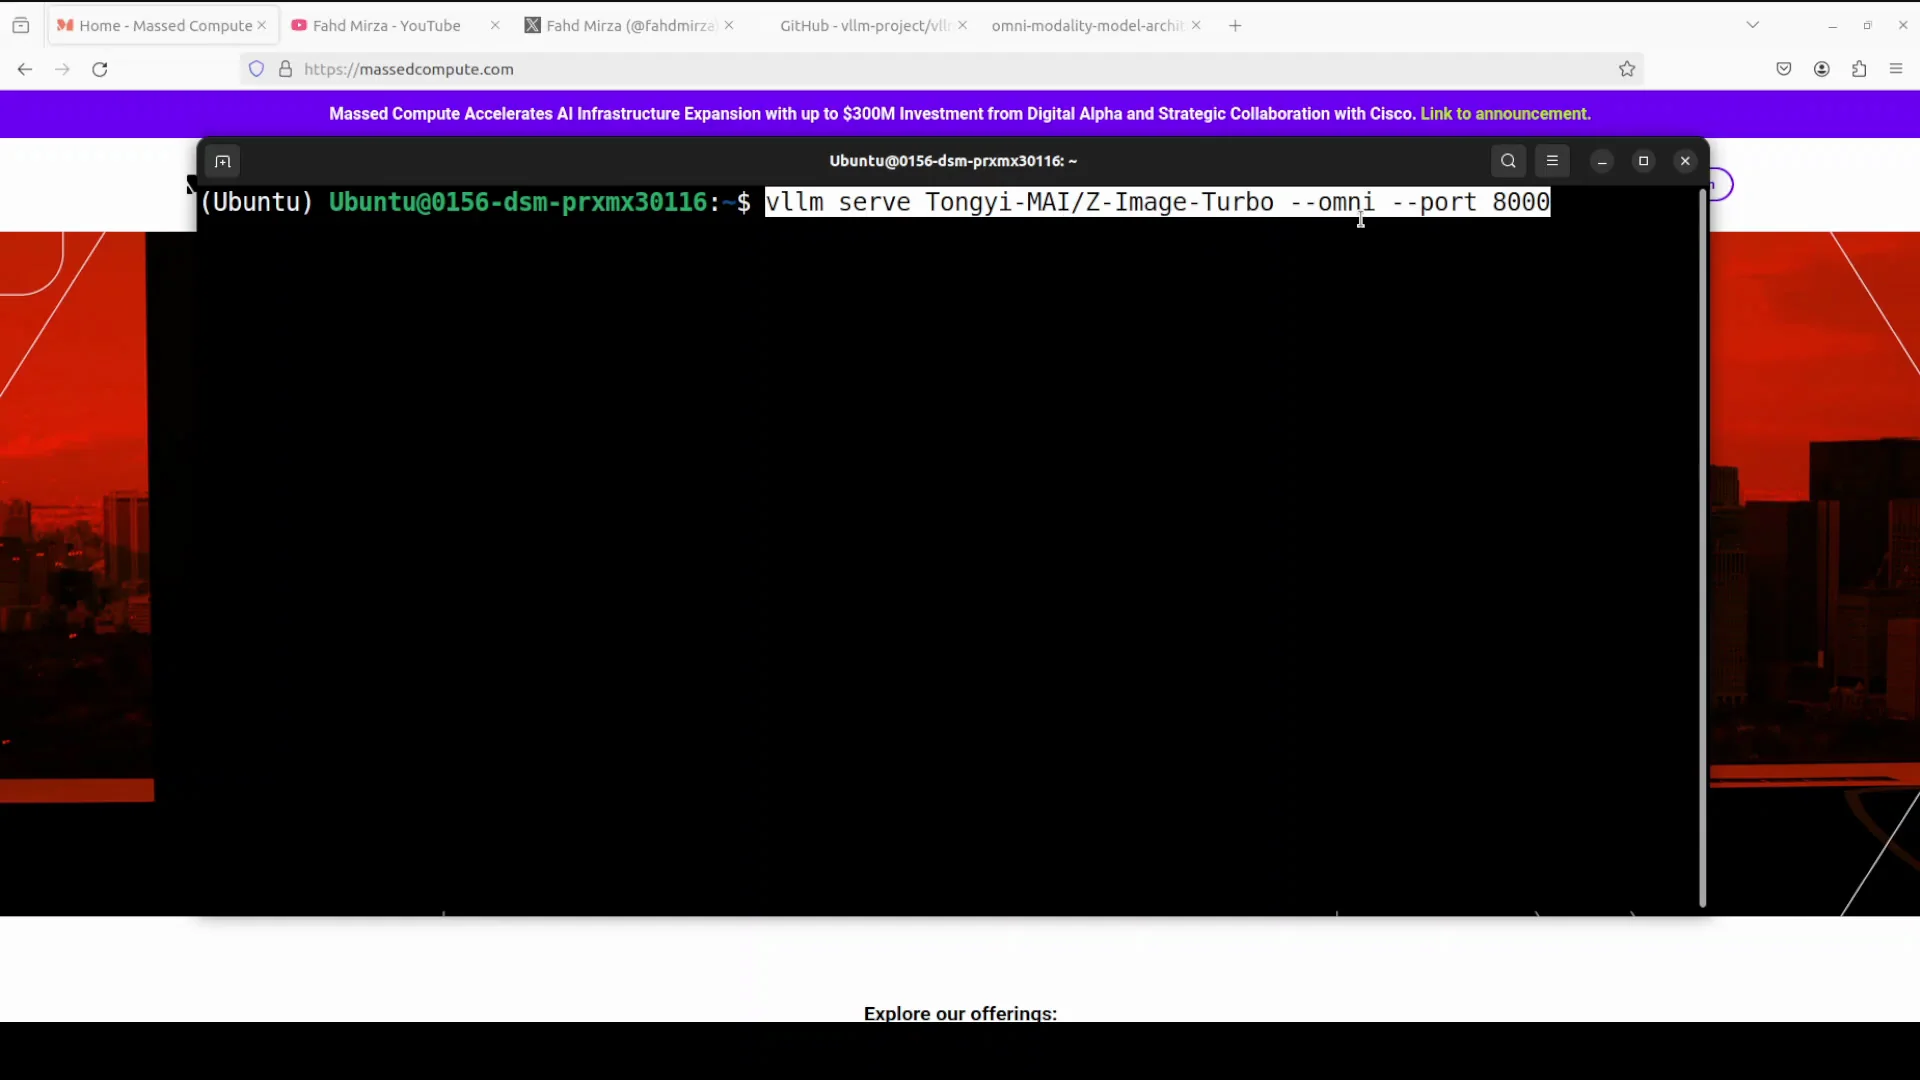The height and width of the screenshot is (1080, 1920).
Task: Switch to GitHub vllm-project tab
Action: point(864,26)
